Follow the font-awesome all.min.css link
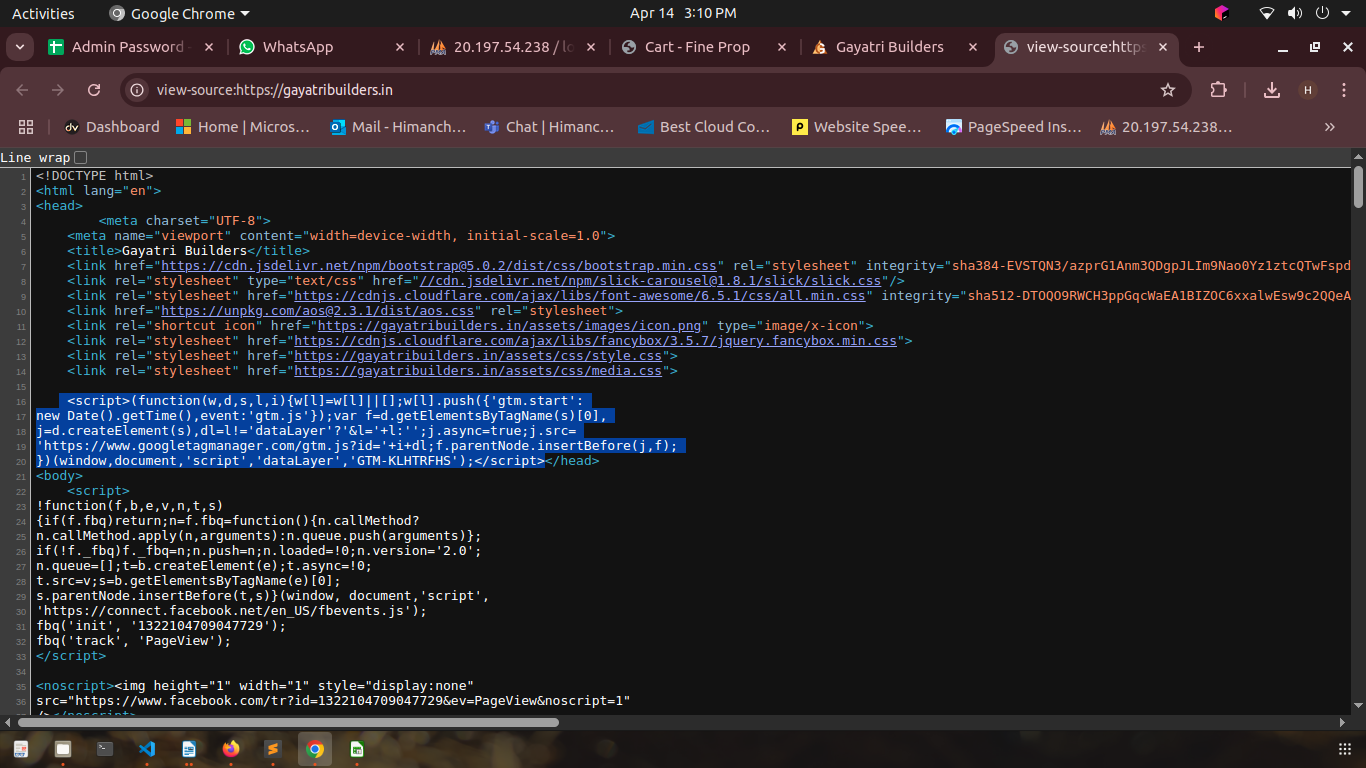This screenshot has width=1366, height=768. (x=580, y=296)
